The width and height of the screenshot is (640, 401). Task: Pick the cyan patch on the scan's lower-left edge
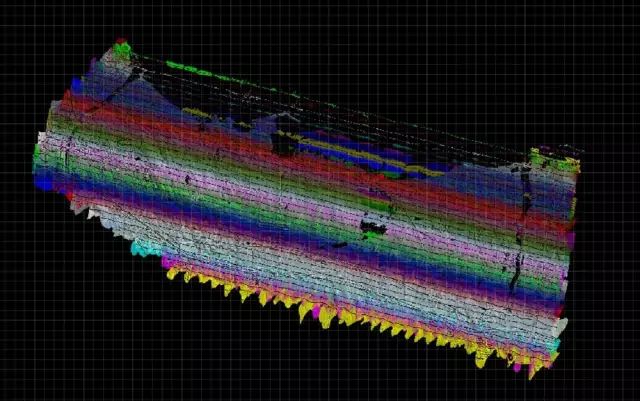[146, 248]
